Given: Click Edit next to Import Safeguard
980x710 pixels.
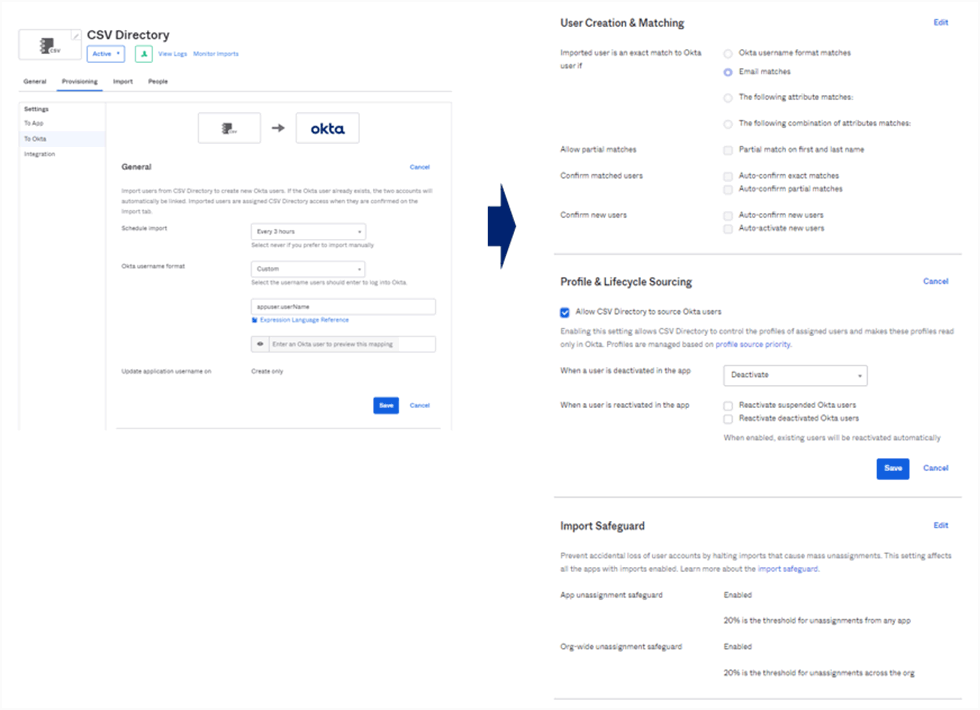Looking at the screenshot, I should [940, 525].
